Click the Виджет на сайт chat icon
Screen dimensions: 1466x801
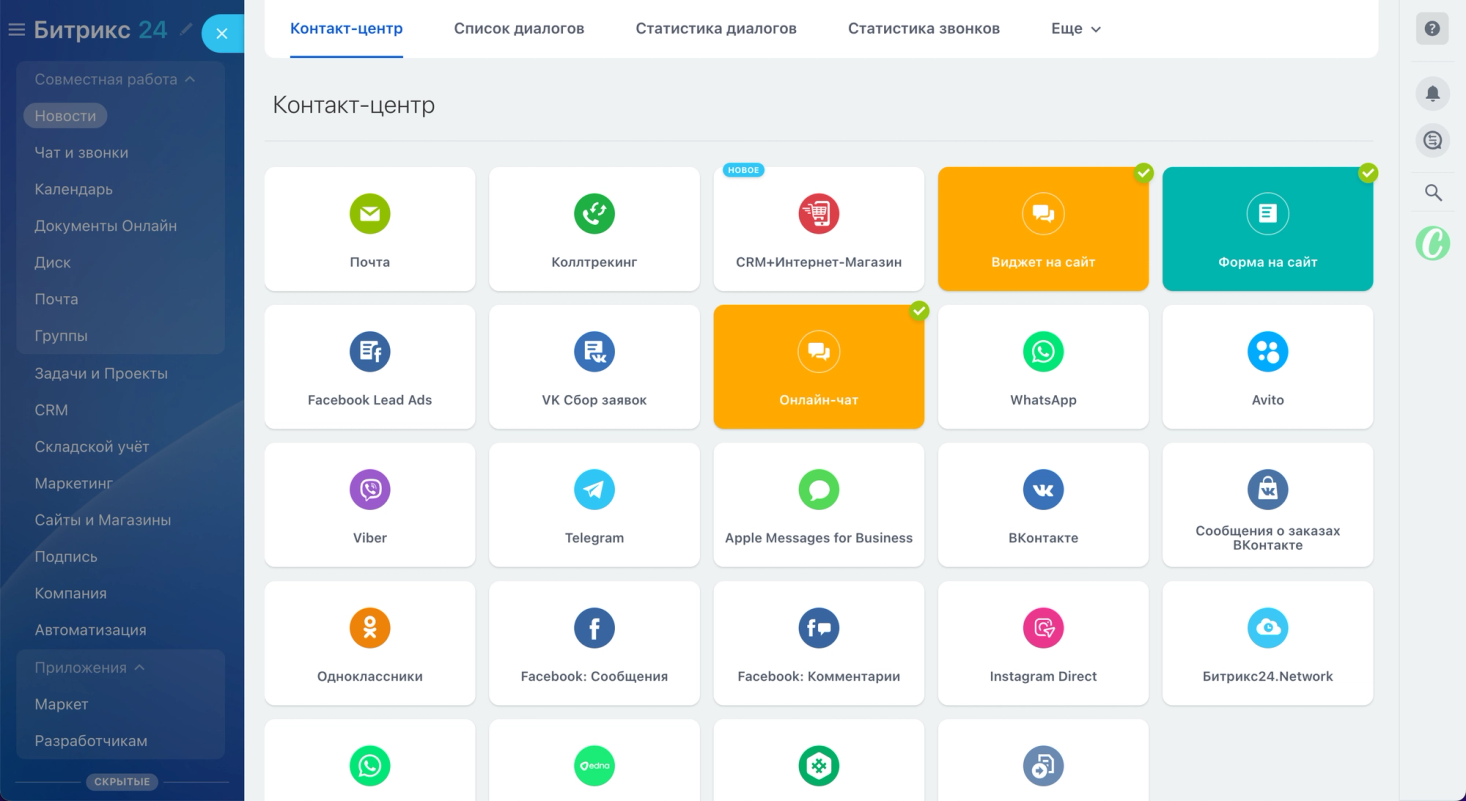click(x=1043, y=213)
